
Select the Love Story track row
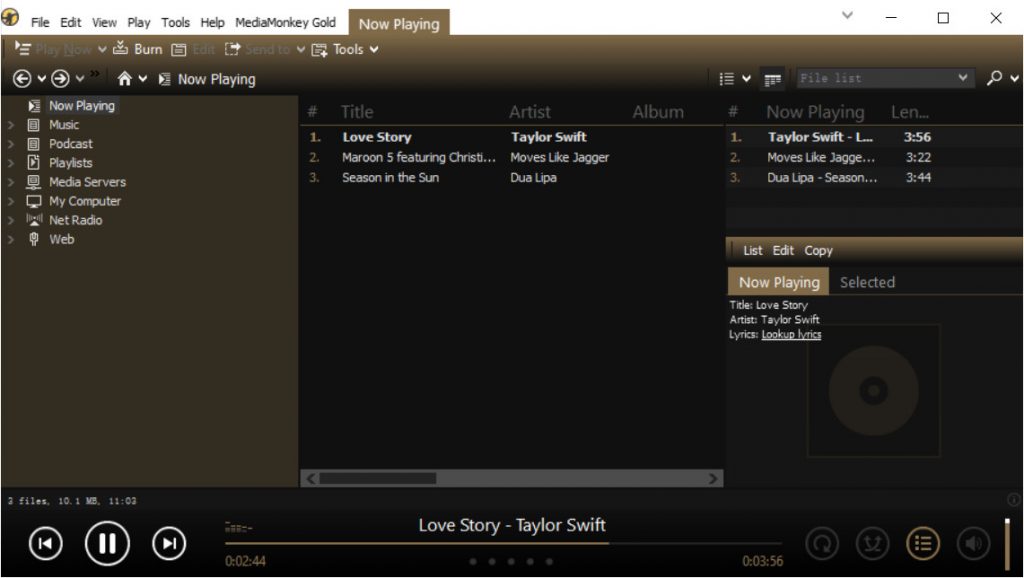(x=511, y=137)
